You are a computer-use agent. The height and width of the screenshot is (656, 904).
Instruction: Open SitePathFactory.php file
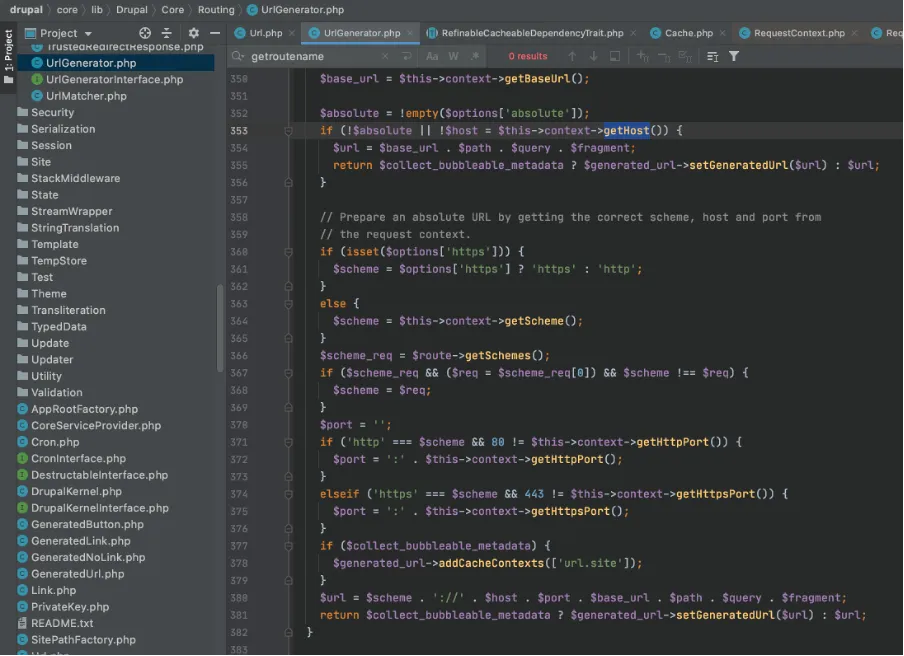click(x=77, y=640)
